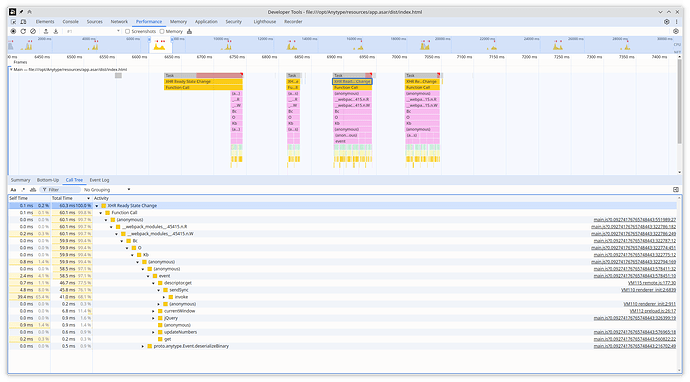Expand the invoke tree row
The image size is (690, 382).
point(164,297)
